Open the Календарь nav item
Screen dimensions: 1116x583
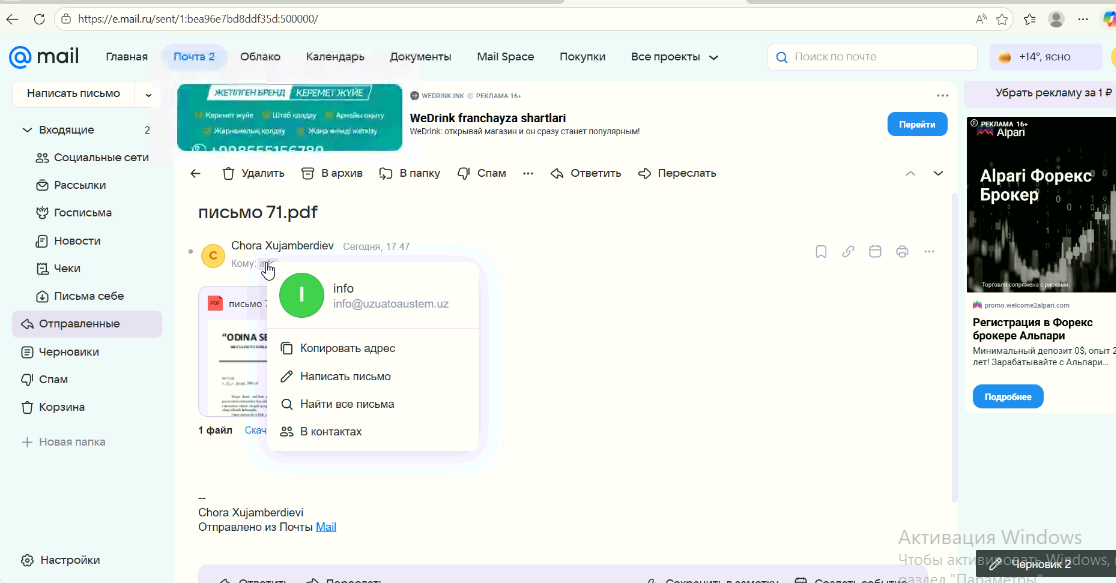(x=335, y=57)
